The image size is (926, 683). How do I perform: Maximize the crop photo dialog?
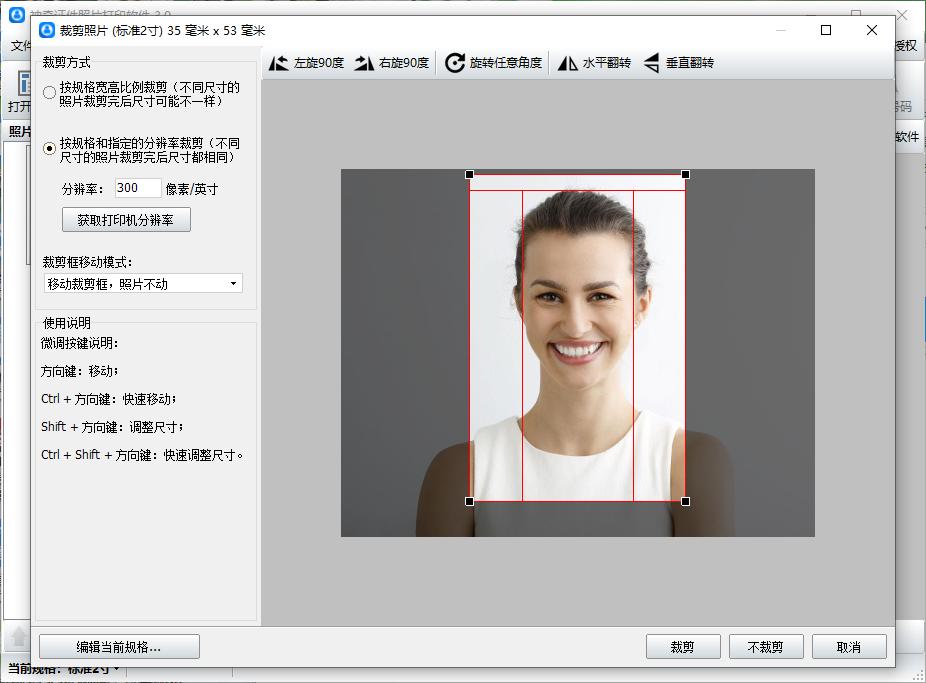click(826, 30)
